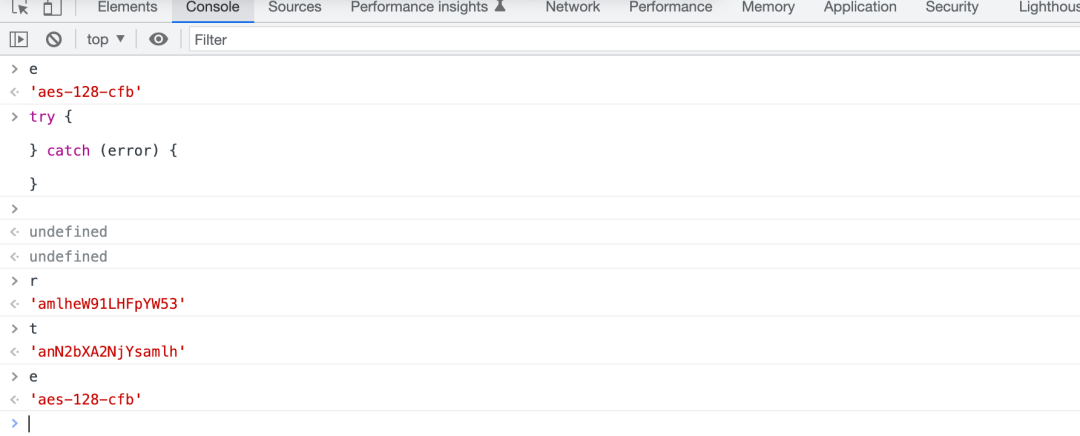Select the Security tab

click(x=952, y=8)
